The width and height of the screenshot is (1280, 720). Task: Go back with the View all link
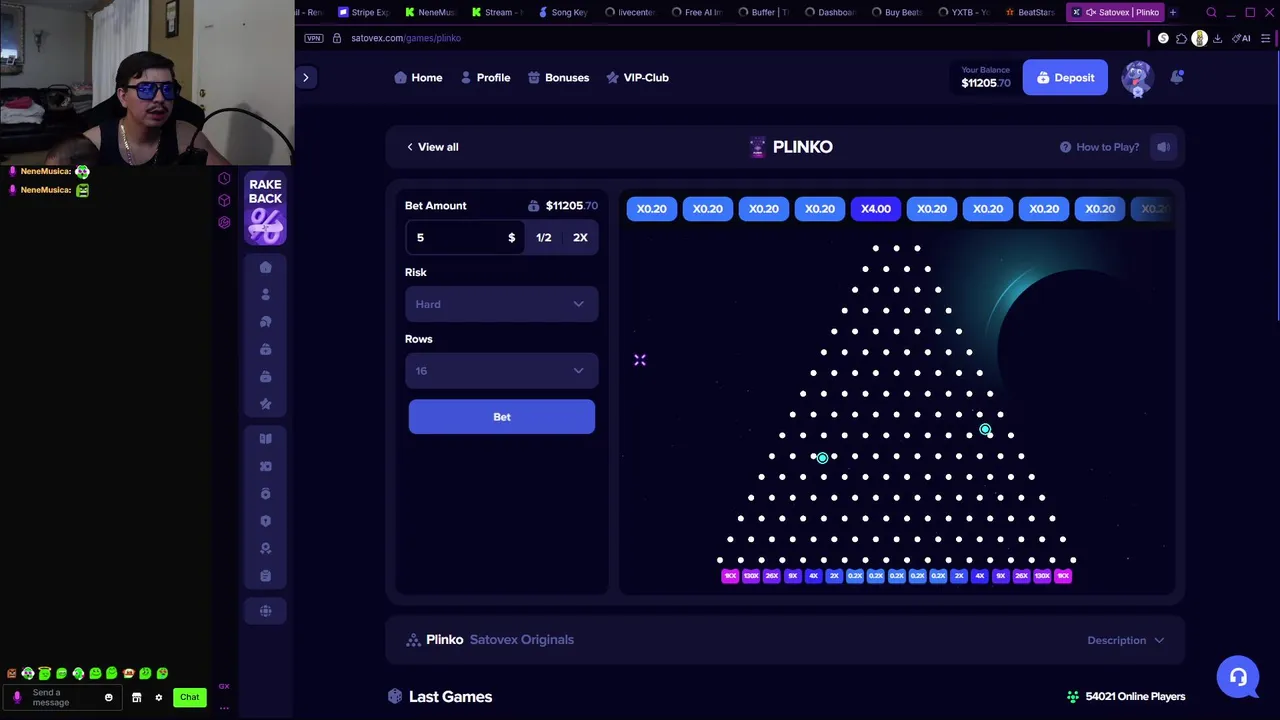click(432, 147)
